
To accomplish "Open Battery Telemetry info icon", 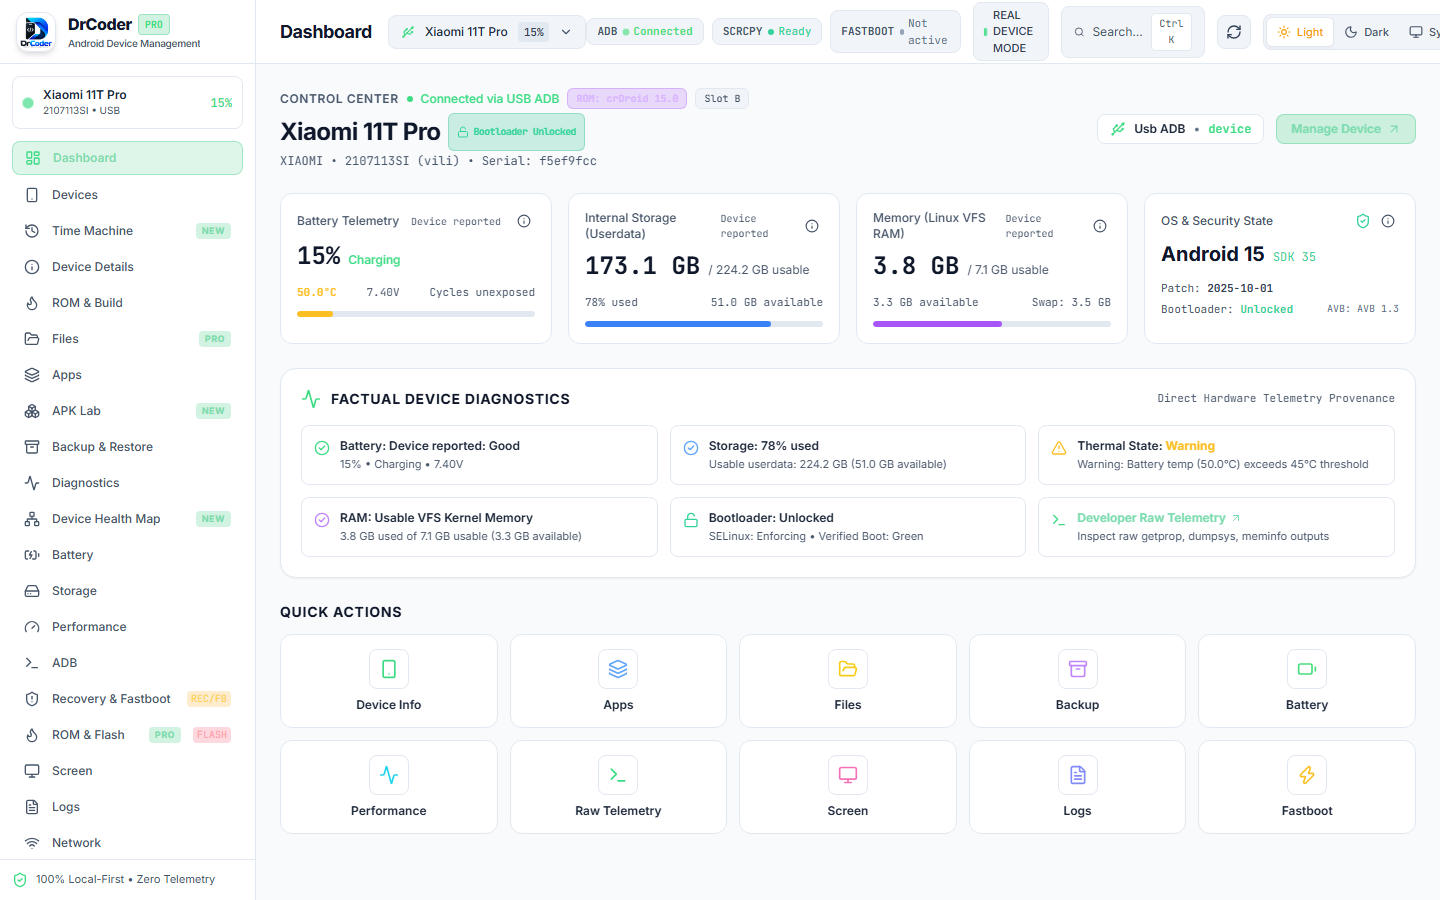I will [524, 221].
